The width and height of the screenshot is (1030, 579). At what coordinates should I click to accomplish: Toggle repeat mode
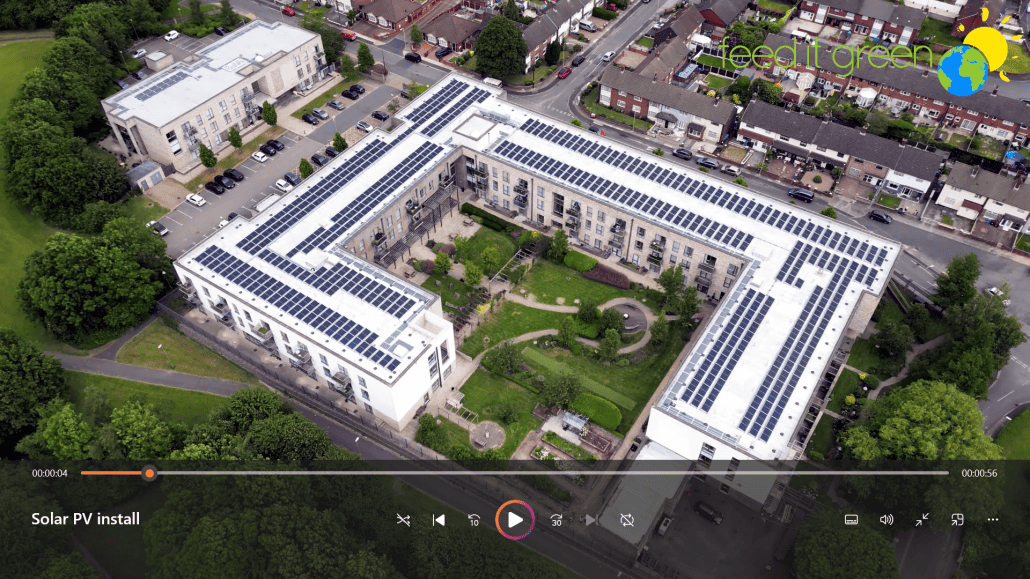[627, 520]
